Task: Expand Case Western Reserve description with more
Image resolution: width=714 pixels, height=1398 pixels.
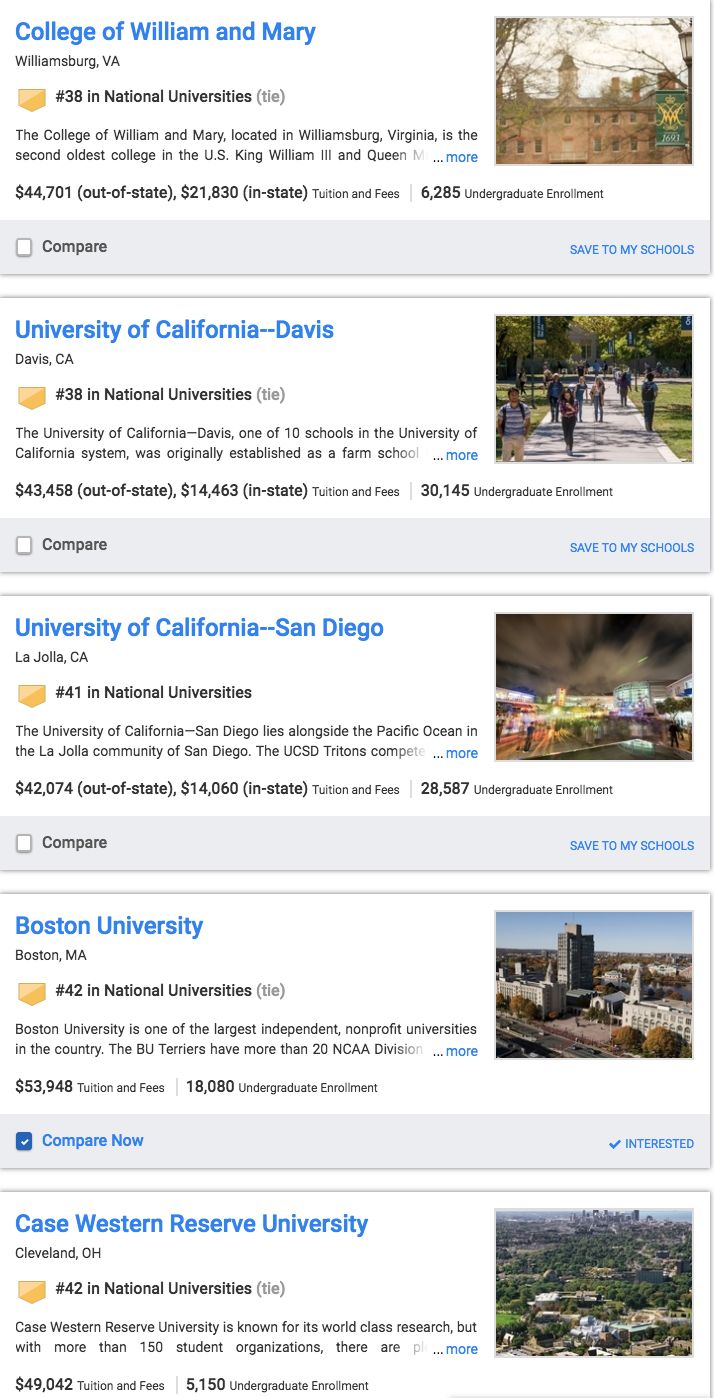Action: coord(461,1349)
